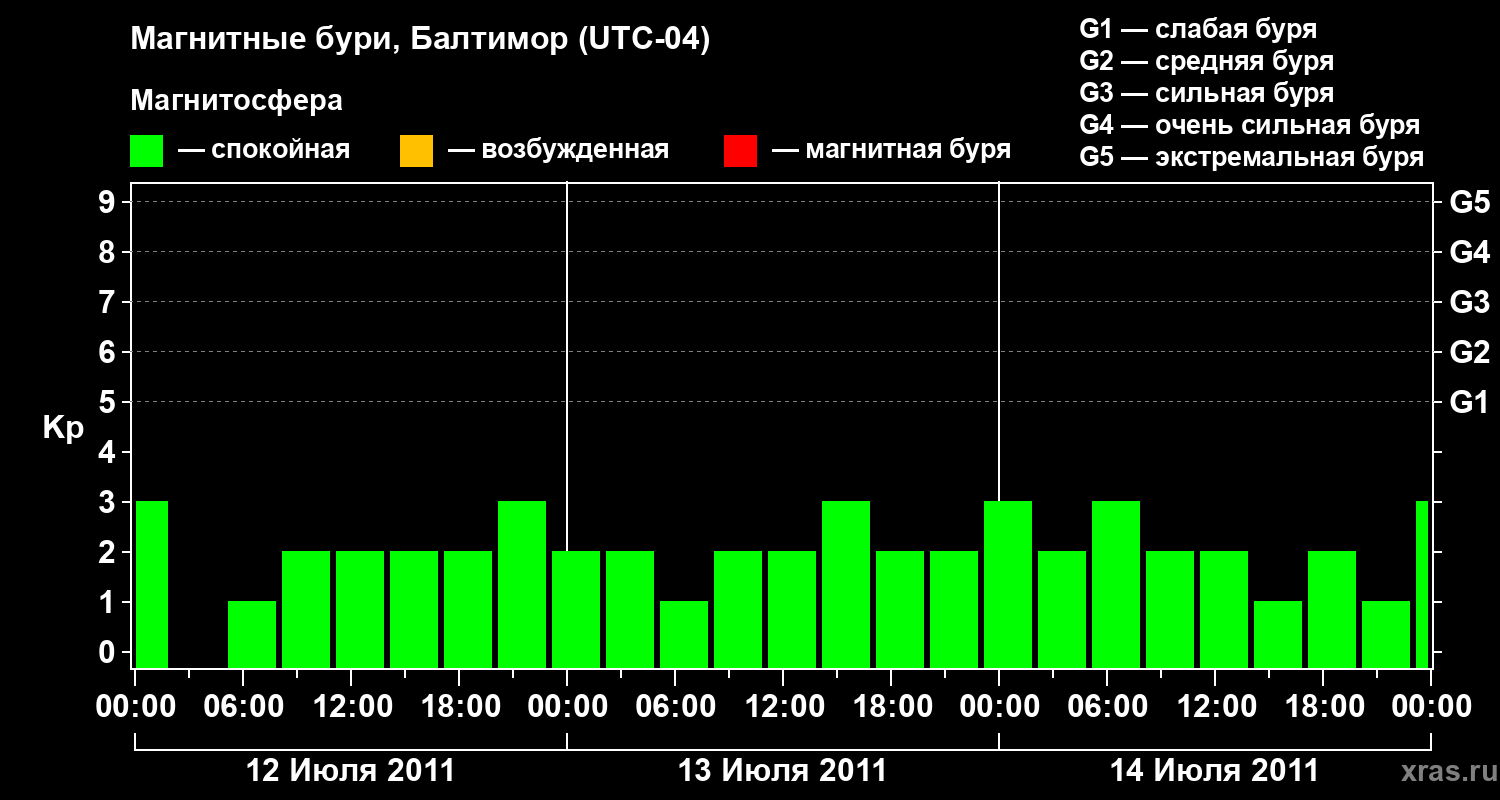The height and width of the screenshot is (800, 1500).
Task: Click the first Kp 3 bar at 00:00 on 12 Июля
Action: click(152, 584)
